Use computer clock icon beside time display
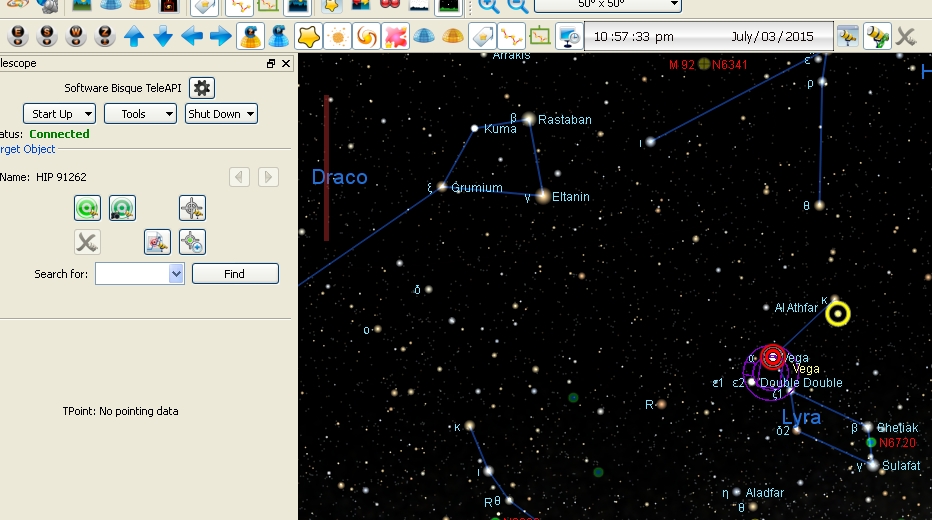Screen dimensions: 932x520 569,36
